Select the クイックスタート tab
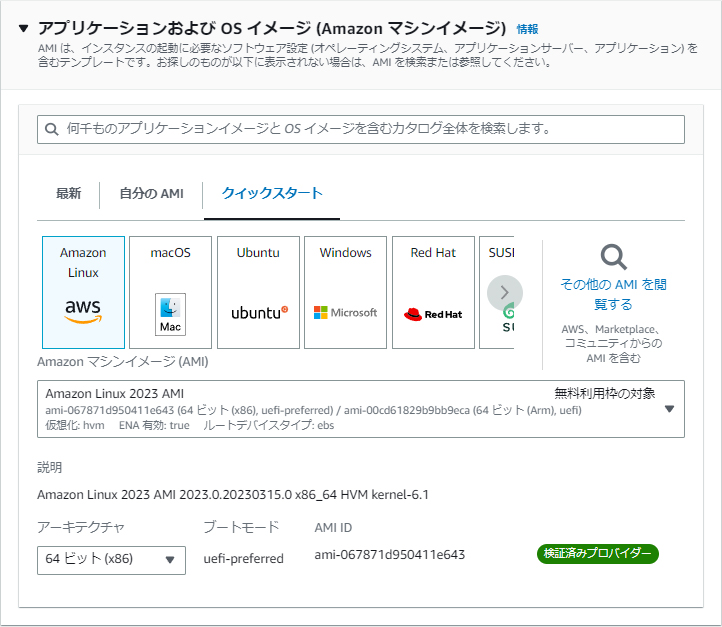 point(272,193)
